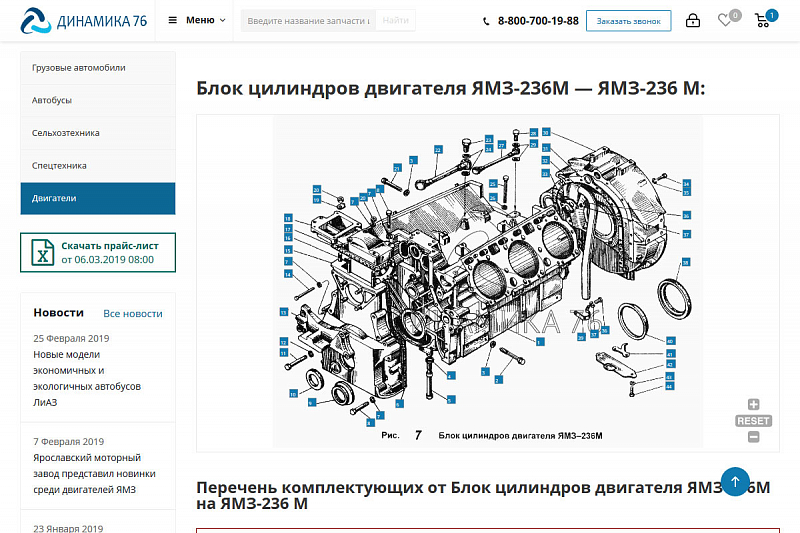The height and width of the screenshot is (533, 800).
Task: Select part marker 34 on the diagram
Action: (x=687, y=183)
